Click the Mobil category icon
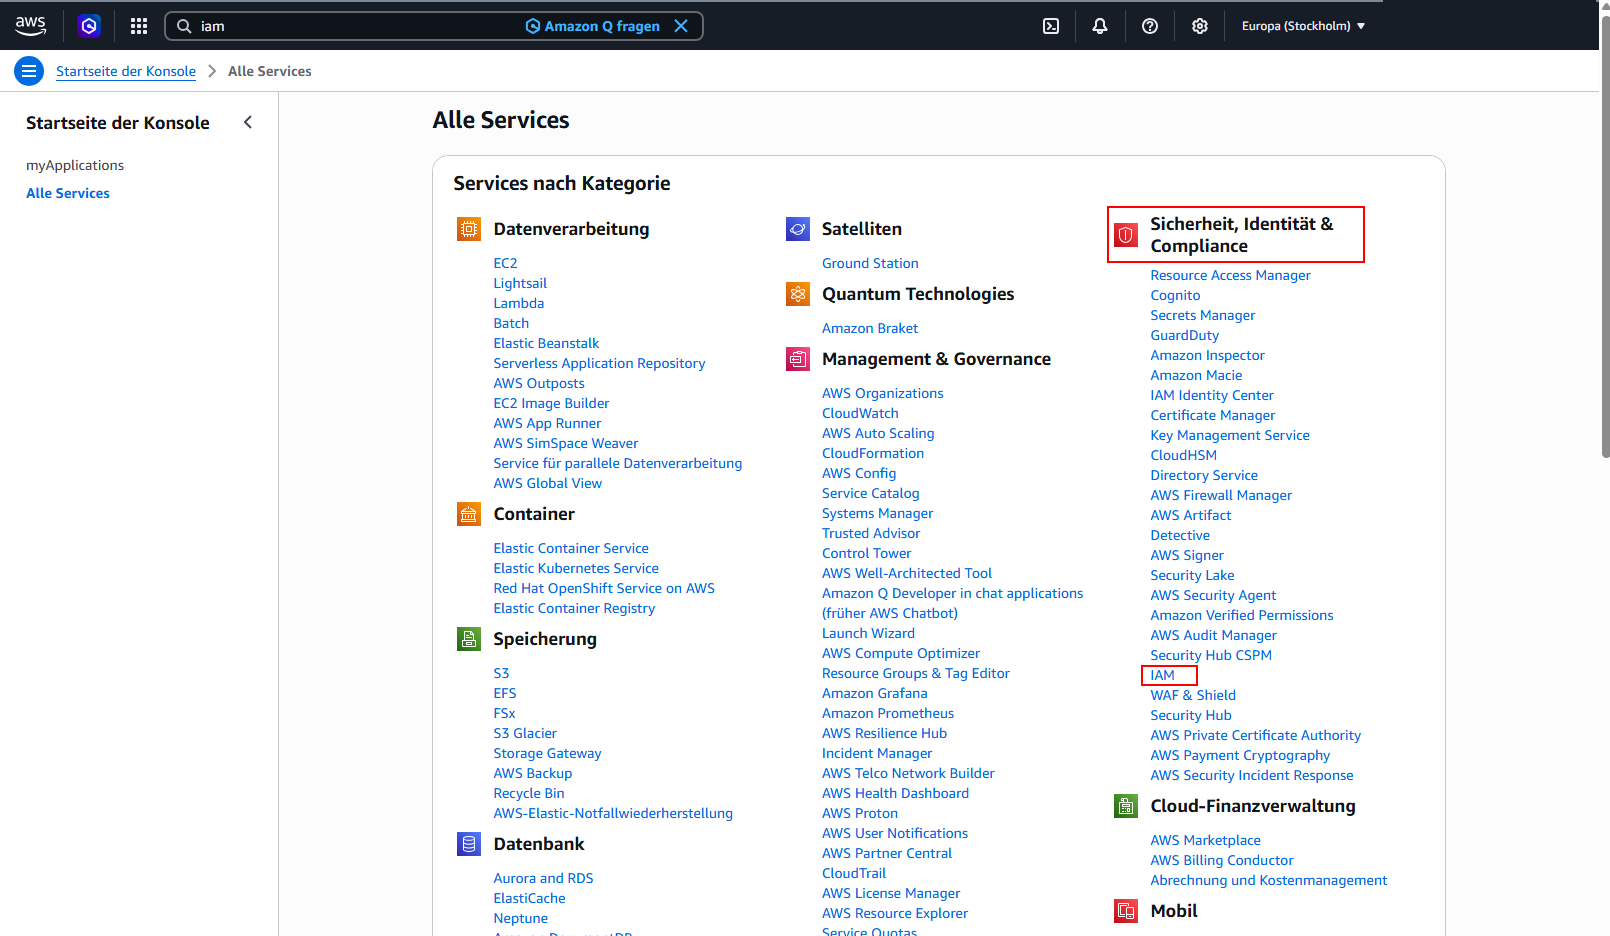Screen dimensions: 1610x936 [x=1126, y=911]
